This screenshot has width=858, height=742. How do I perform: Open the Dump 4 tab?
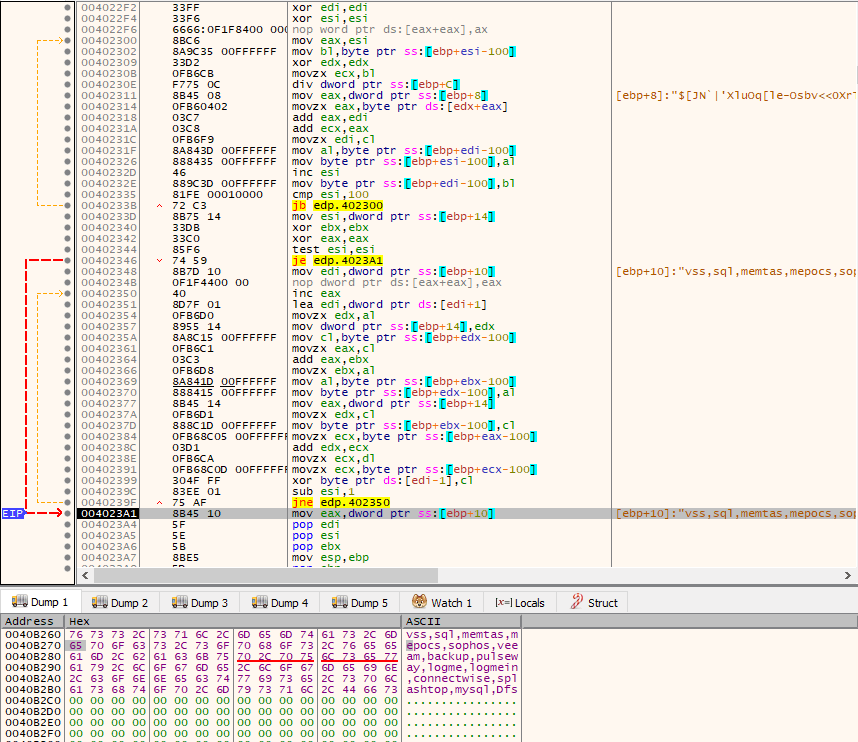click(x=280, y=602)
